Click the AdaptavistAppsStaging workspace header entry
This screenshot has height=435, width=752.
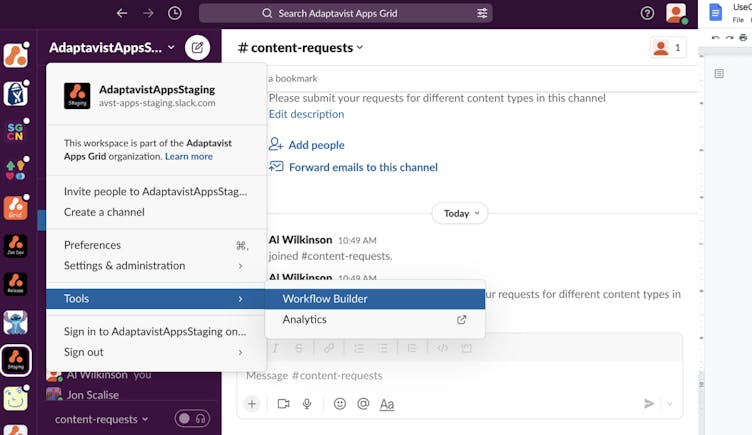click(x=156, y=95)
